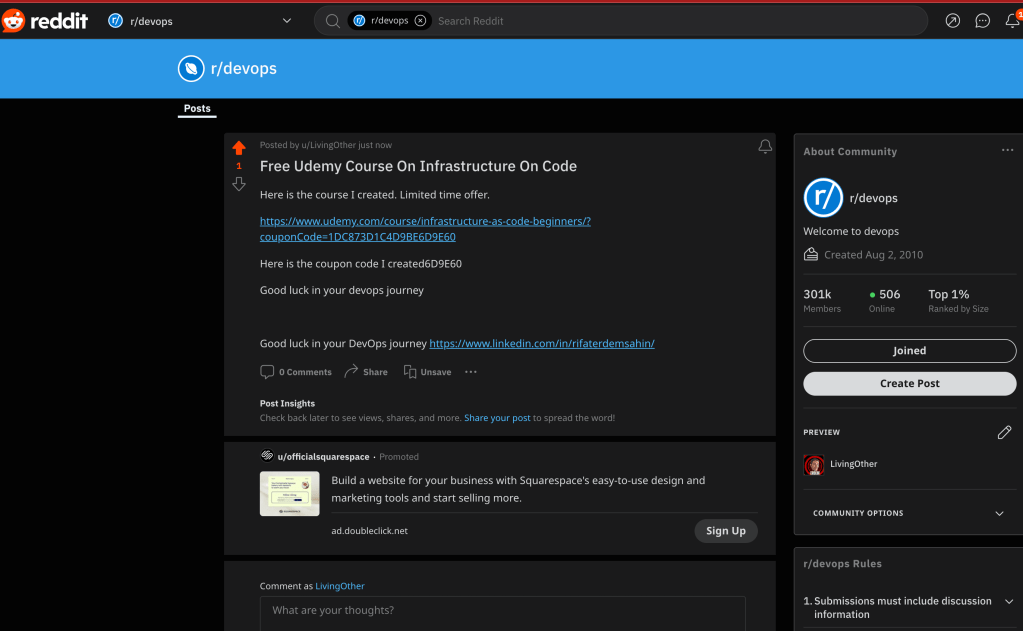Viewport: 1023px width, 631px height.
Task: Click the Welcome to devops description
Action: pyautogui.click(x=851, y=231)
